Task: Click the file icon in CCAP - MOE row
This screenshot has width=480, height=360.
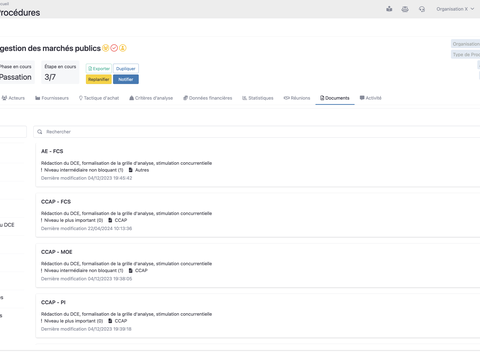Action: click(x=131, y=271)
